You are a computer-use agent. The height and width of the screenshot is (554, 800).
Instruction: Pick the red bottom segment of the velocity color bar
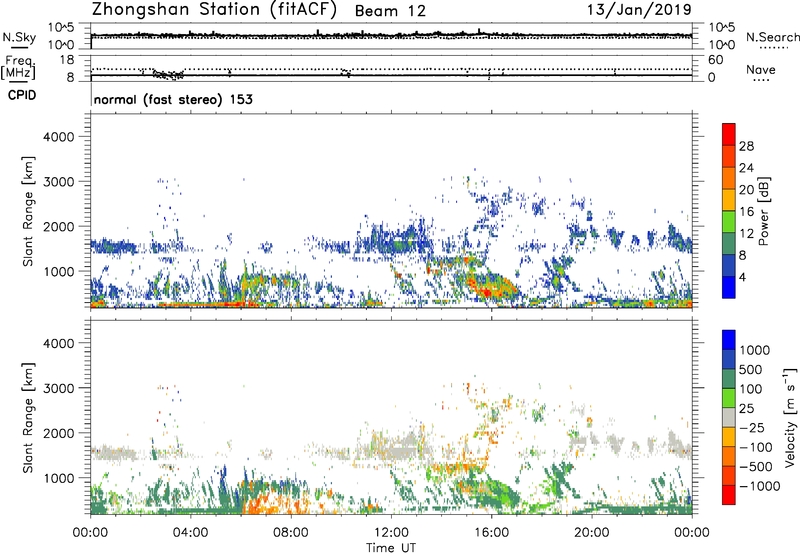point(729,495)
